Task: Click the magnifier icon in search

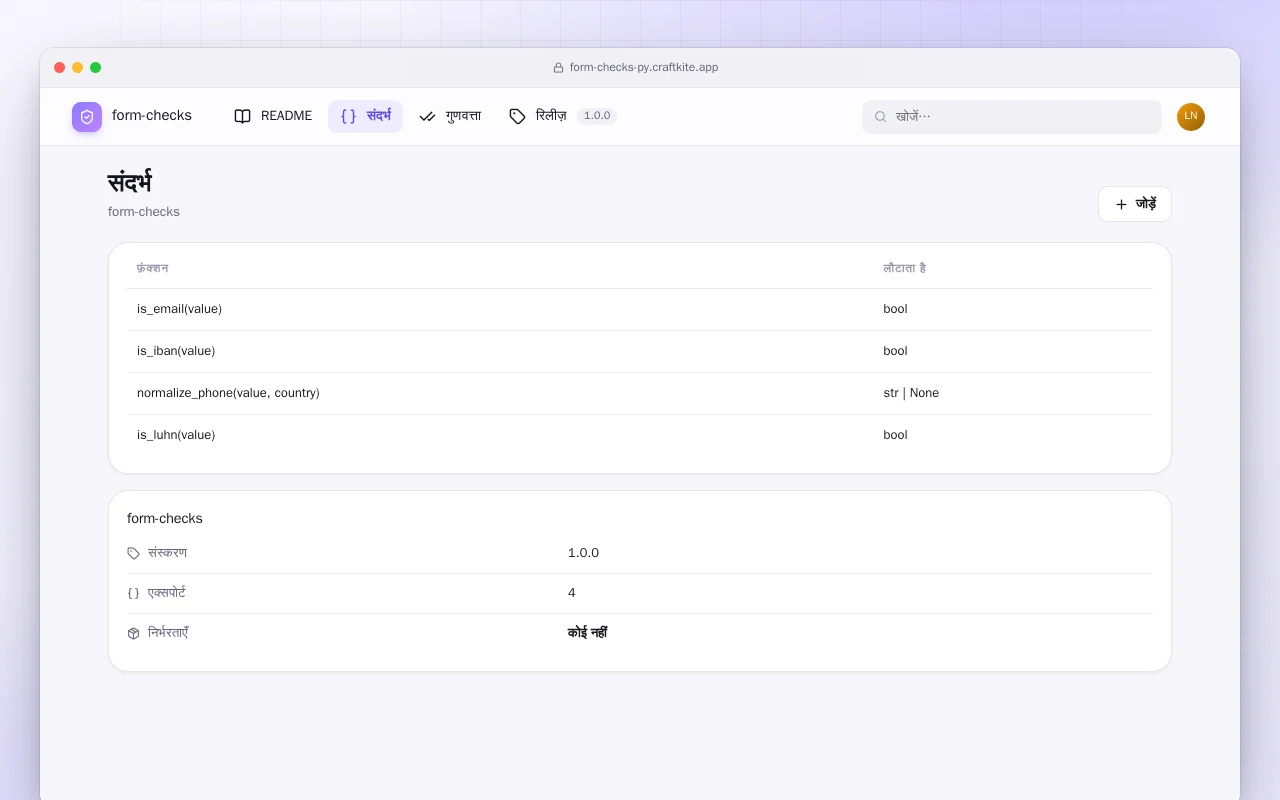Action: coord(881,117)
